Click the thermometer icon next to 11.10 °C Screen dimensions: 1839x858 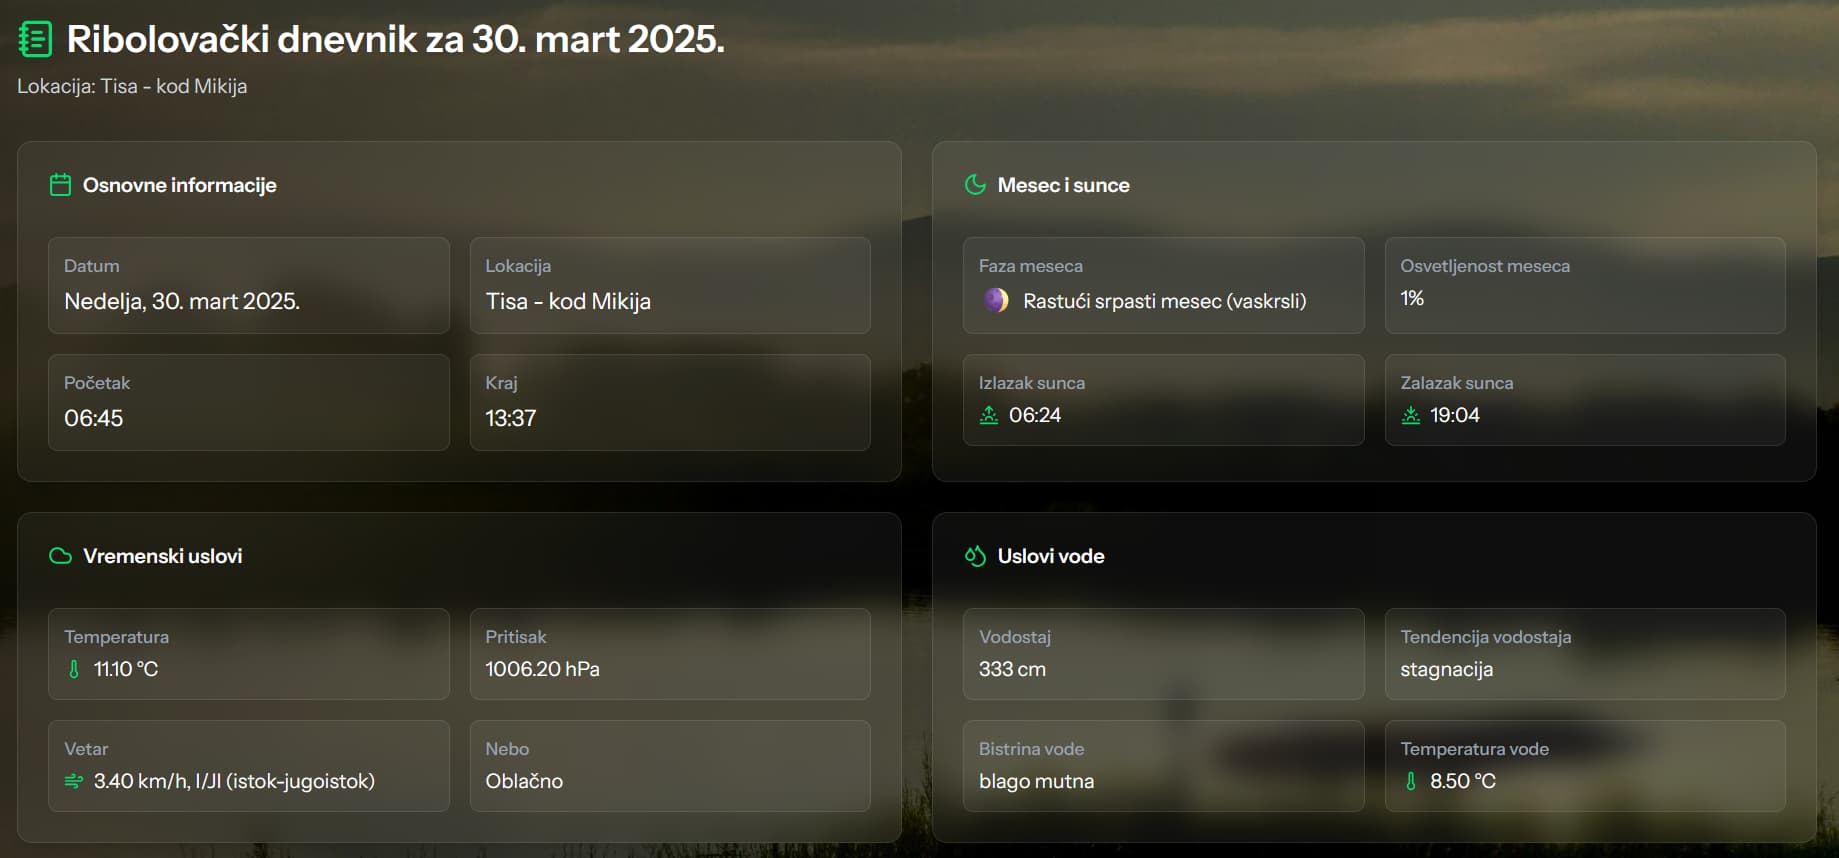(x=74, y=669)
